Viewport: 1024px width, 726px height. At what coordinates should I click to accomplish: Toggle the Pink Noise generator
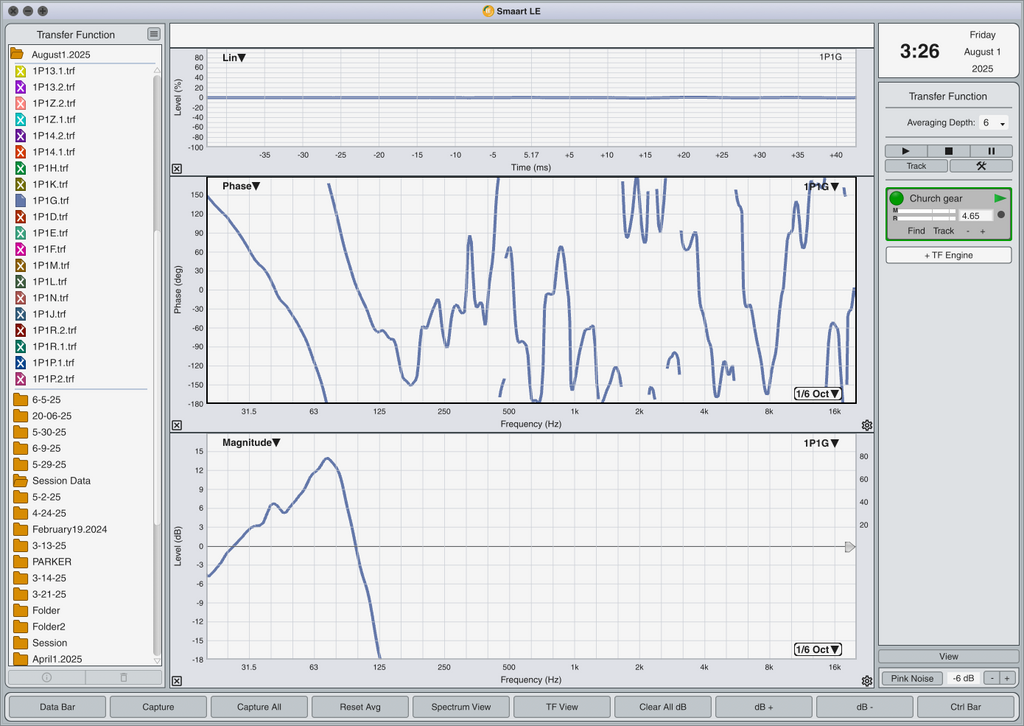pyautogui.click(x=912, y=678)
